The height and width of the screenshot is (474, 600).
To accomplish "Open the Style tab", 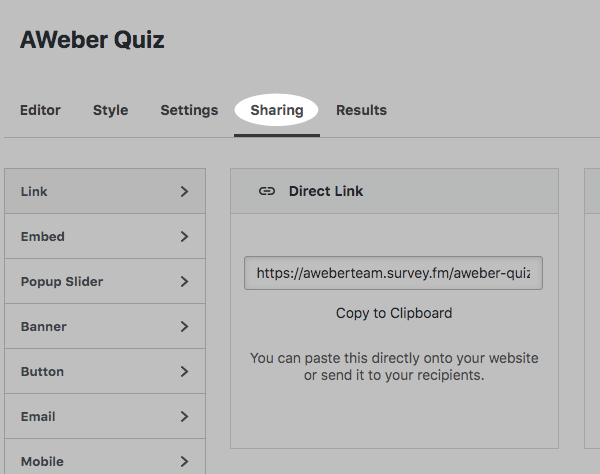I will [110, 110].
